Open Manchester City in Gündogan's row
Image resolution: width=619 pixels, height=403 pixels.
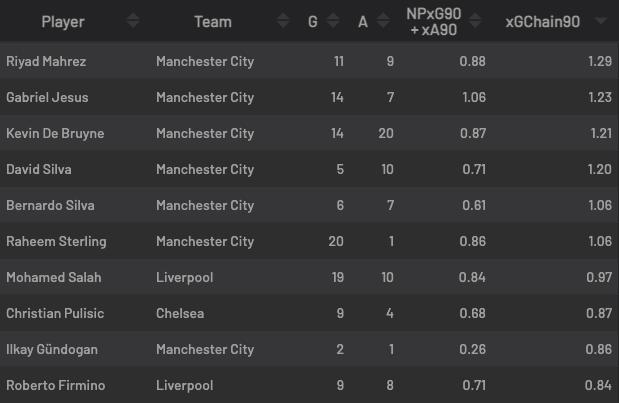tap(205, 349)
